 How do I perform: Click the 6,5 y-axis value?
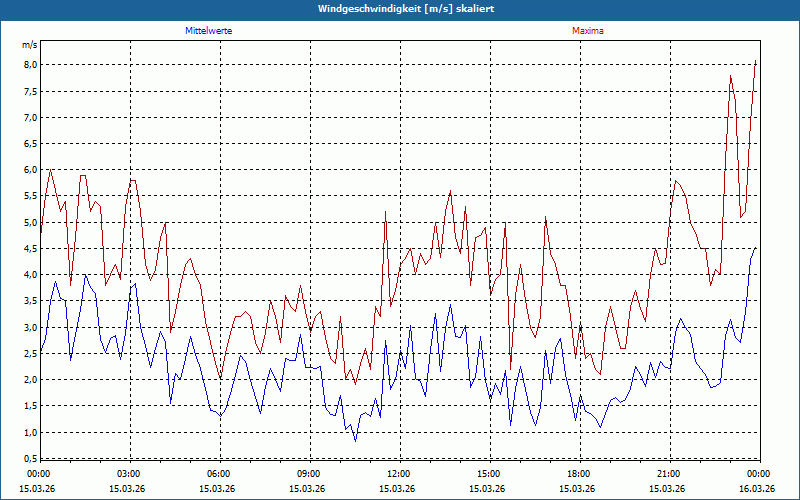click(30, 143)
